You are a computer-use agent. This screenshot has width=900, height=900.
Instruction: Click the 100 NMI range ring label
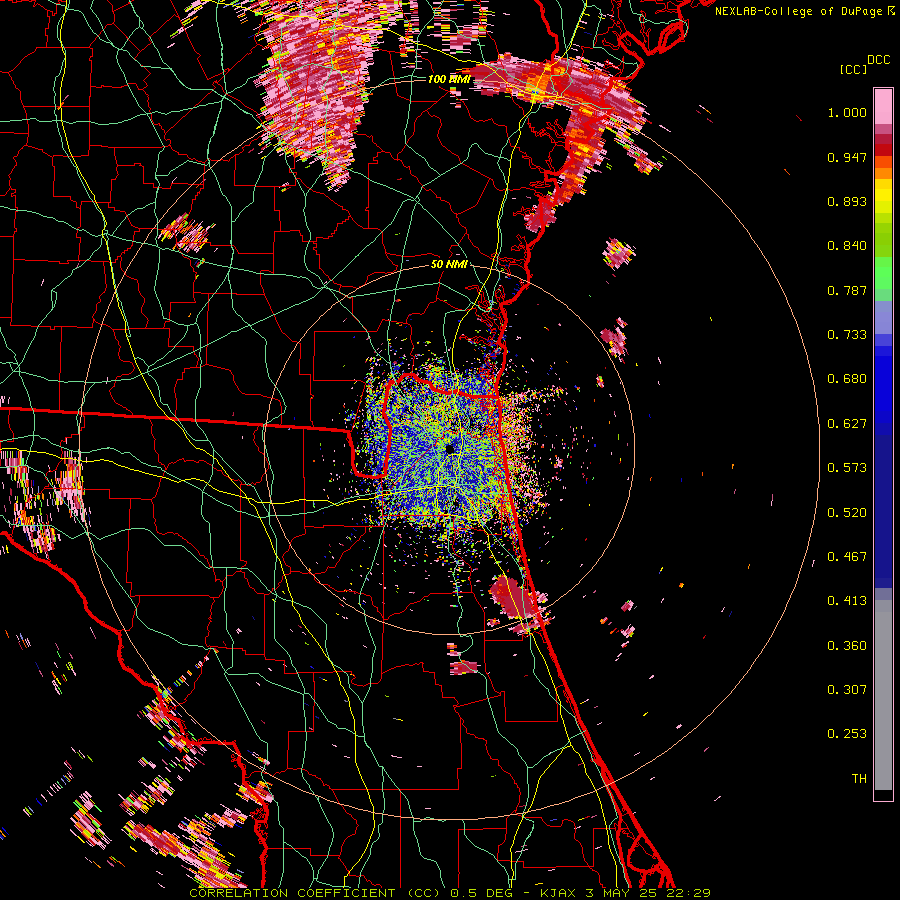coord(448,79)
